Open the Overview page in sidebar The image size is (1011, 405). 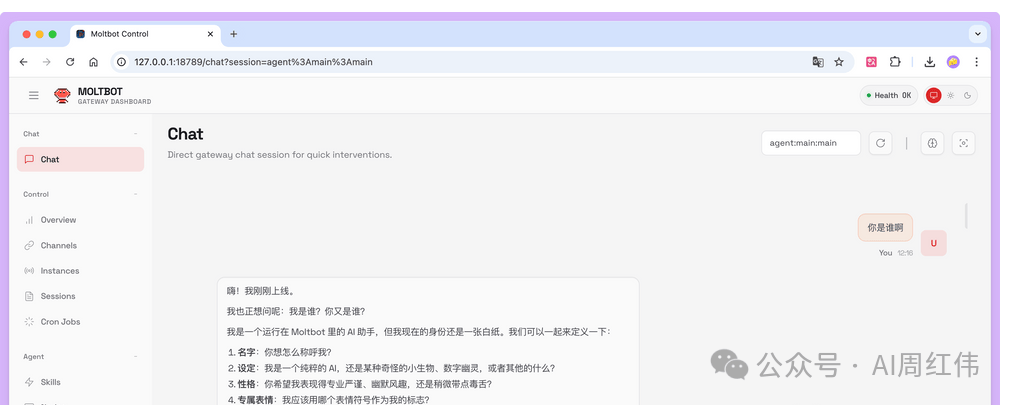tap(58, 220)
